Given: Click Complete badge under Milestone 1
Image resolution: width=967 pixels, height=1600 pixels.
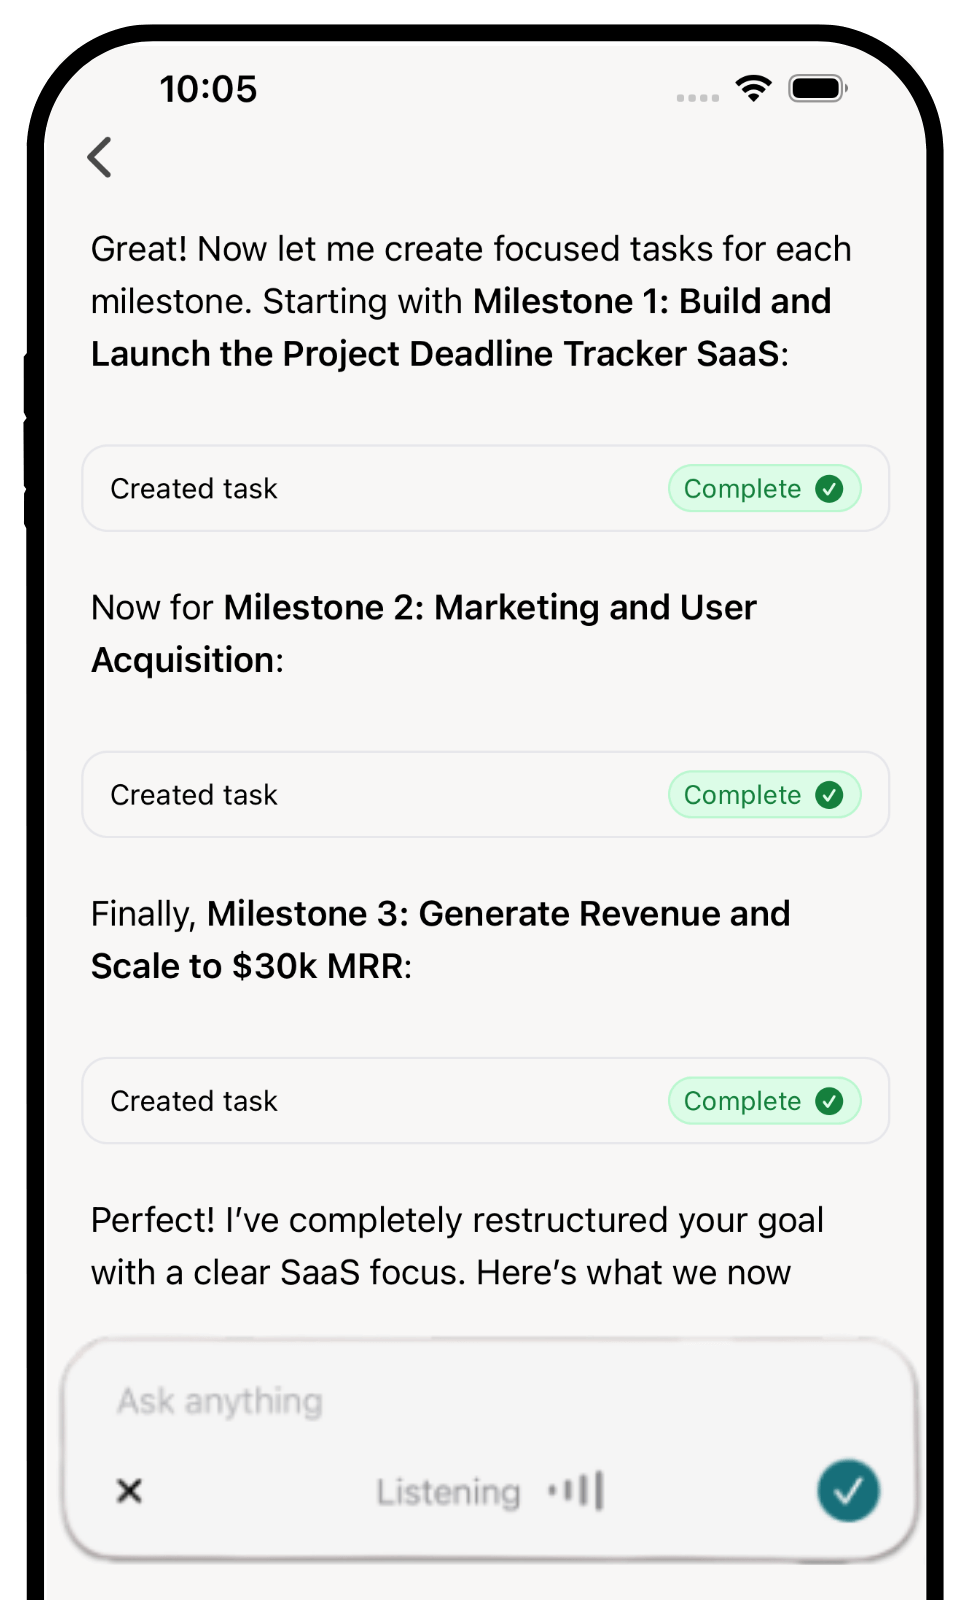Looking at the screenshot, I should click(764, 489).
